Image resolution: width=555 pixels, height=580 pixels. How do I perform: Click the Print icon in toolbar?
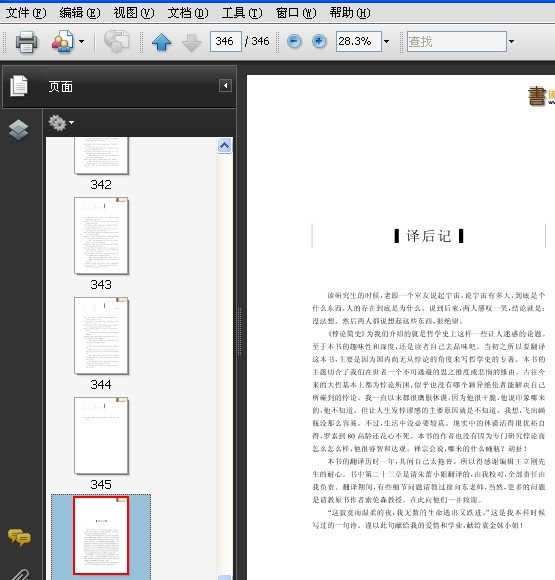26,41
